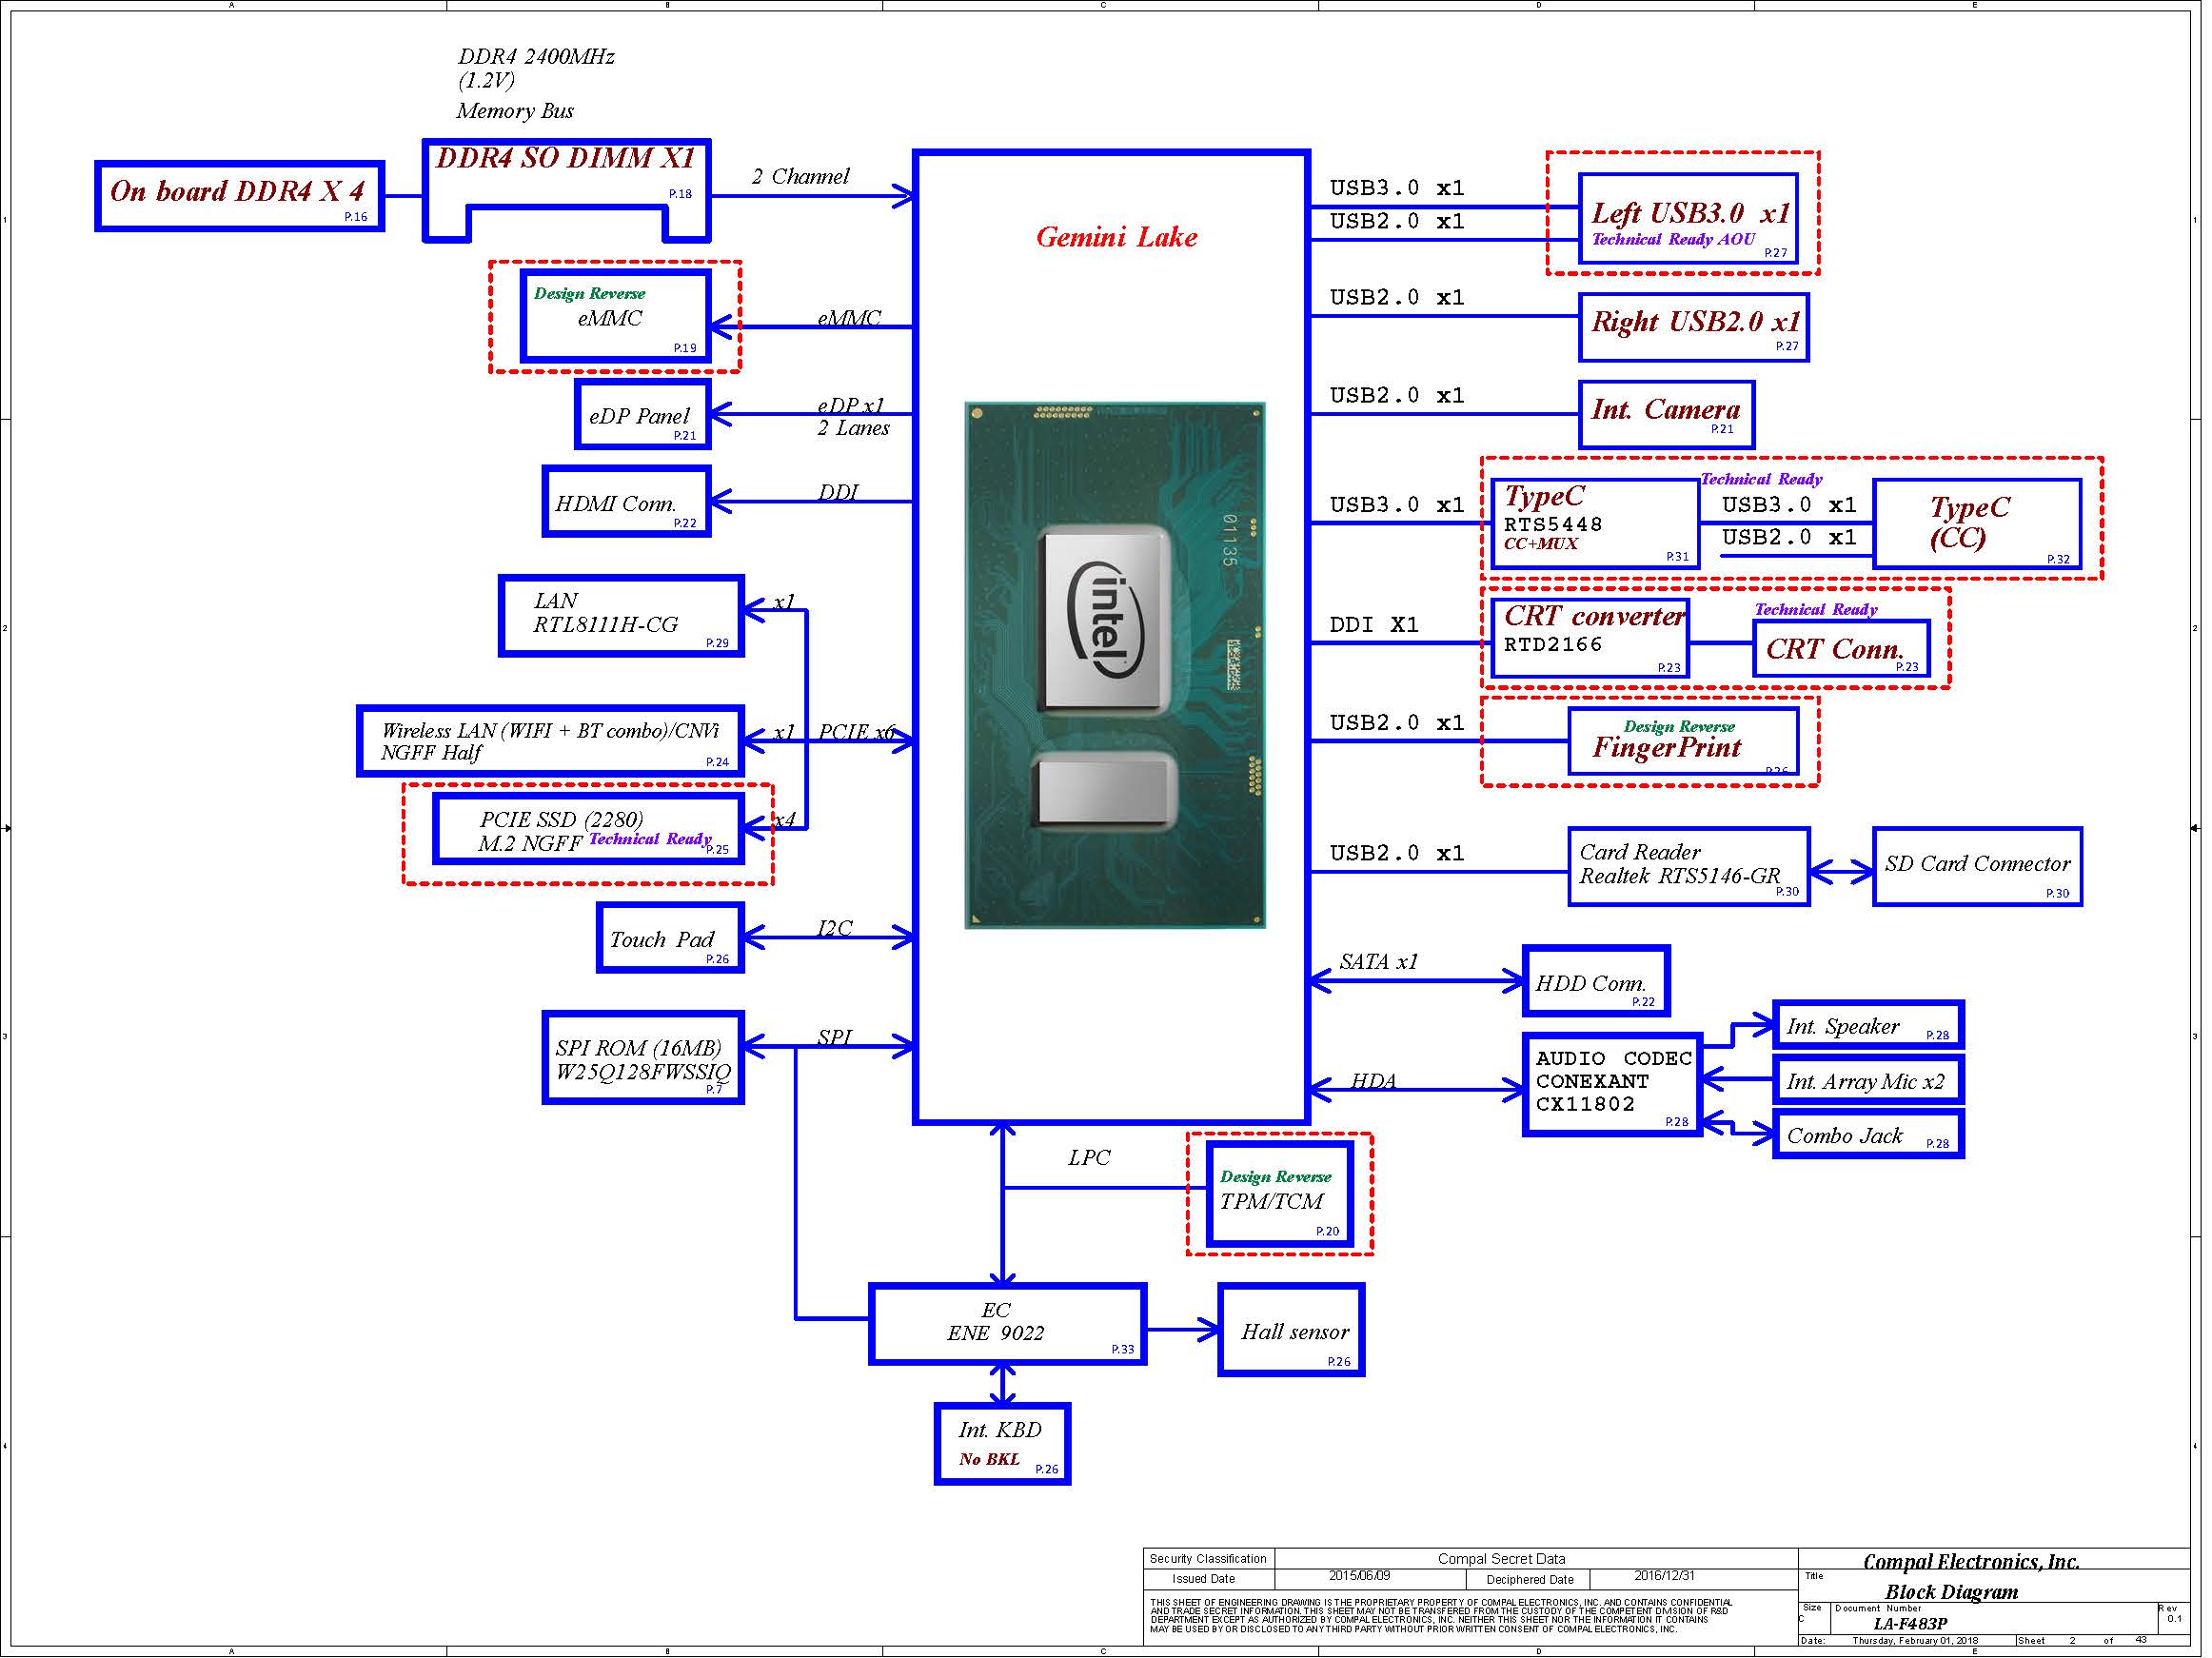Click the Intel chip image
Viewport: 2212px width, 1658px height.
1115,666
